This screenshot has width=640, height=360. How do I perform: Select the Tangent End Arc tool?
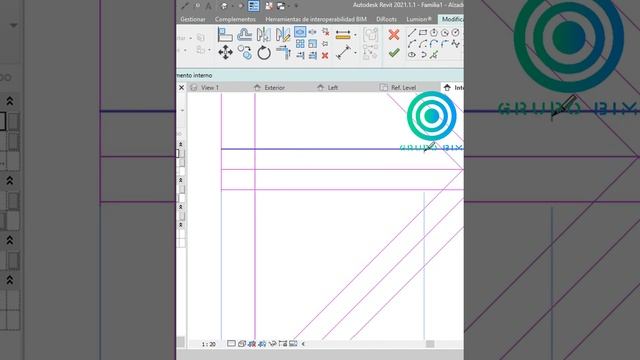[x=434, y=44]
